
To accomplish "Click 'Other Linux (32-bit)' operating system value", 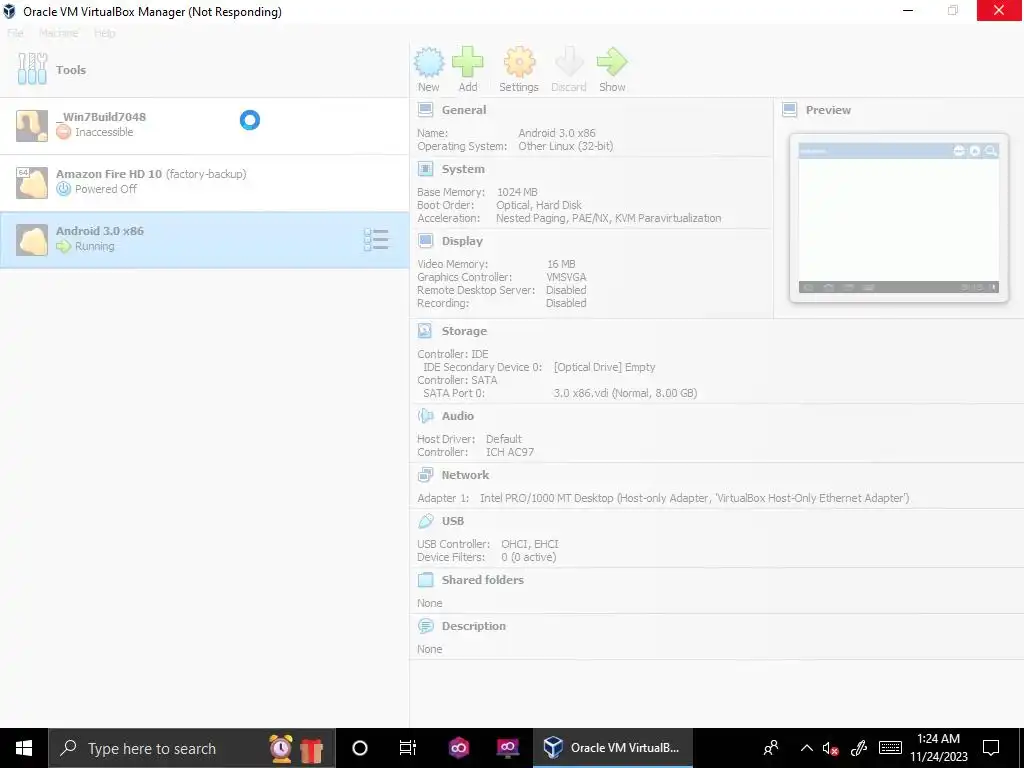I will pyautogui.click(x=566, y=146).
